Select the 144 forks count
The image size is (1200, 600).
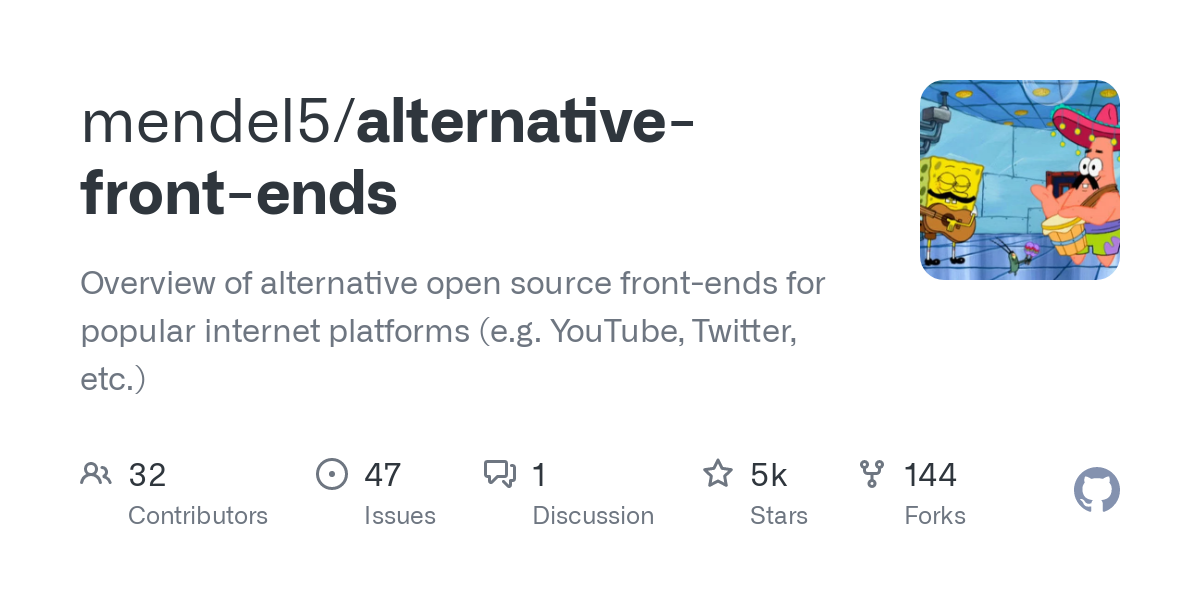click(x=931, y=475)
